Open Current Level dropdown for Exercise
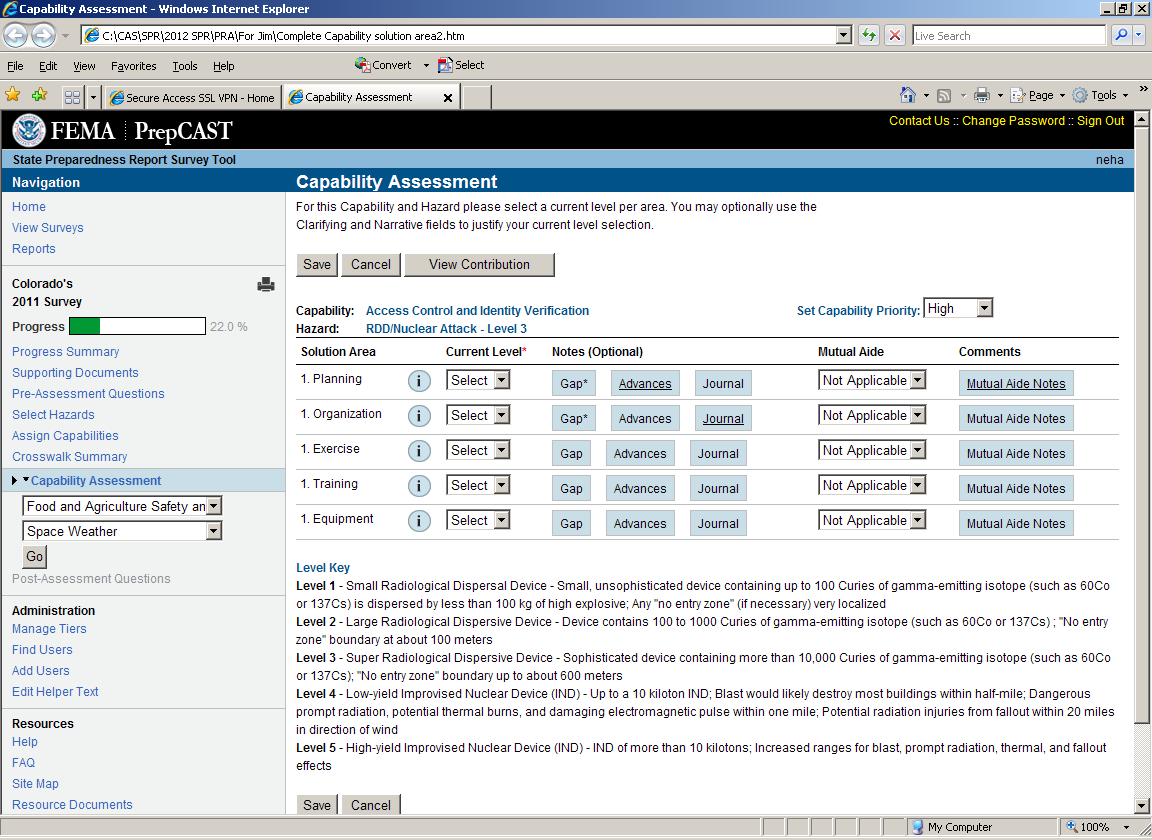This screenshot has height=840, width=1152. [x=478, y=451]
